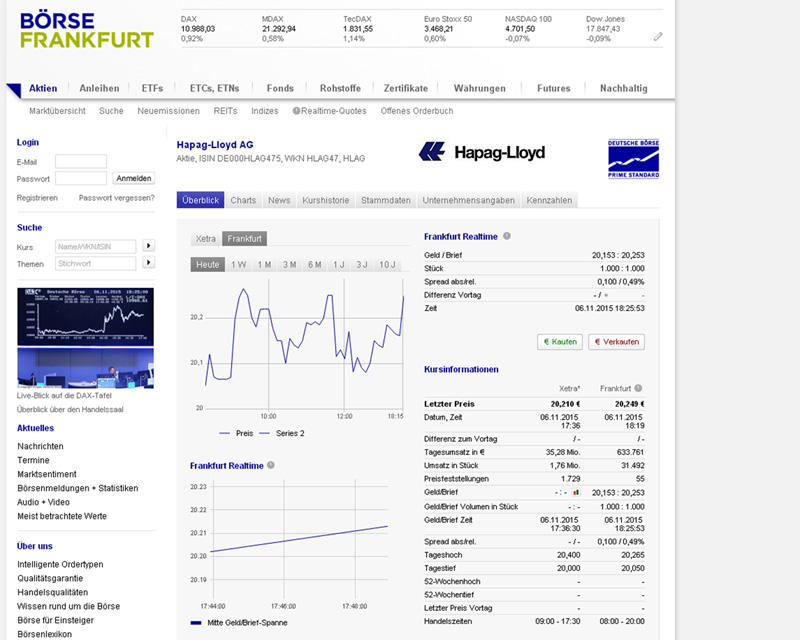Click the Series 2 legend entry
The width and height of the screenshot is (800, 640).
pyautogui.click(x=282, y=433)
